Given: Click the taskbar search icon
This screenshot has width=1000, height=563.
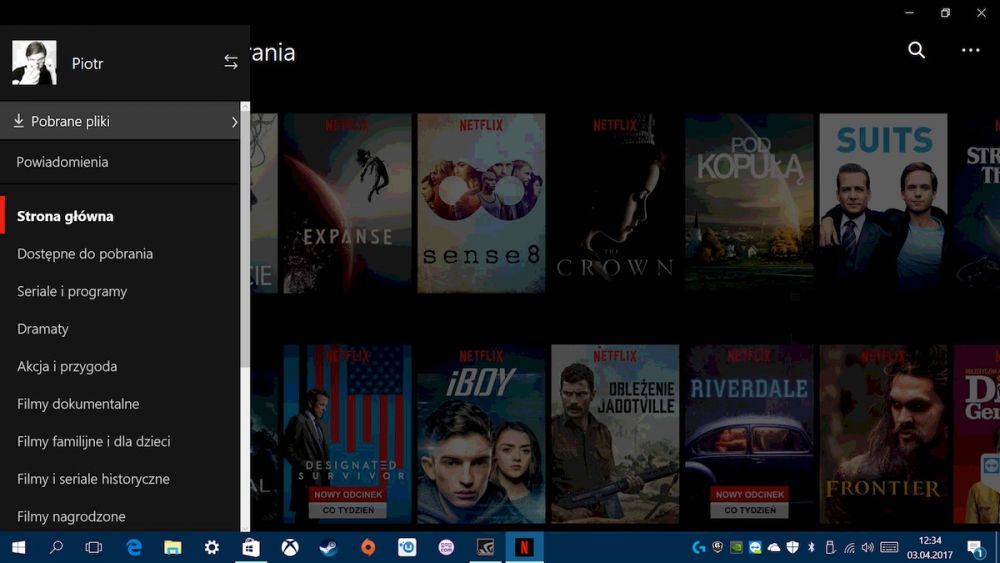Looking at the screenshot, I should tap(56, 547).
